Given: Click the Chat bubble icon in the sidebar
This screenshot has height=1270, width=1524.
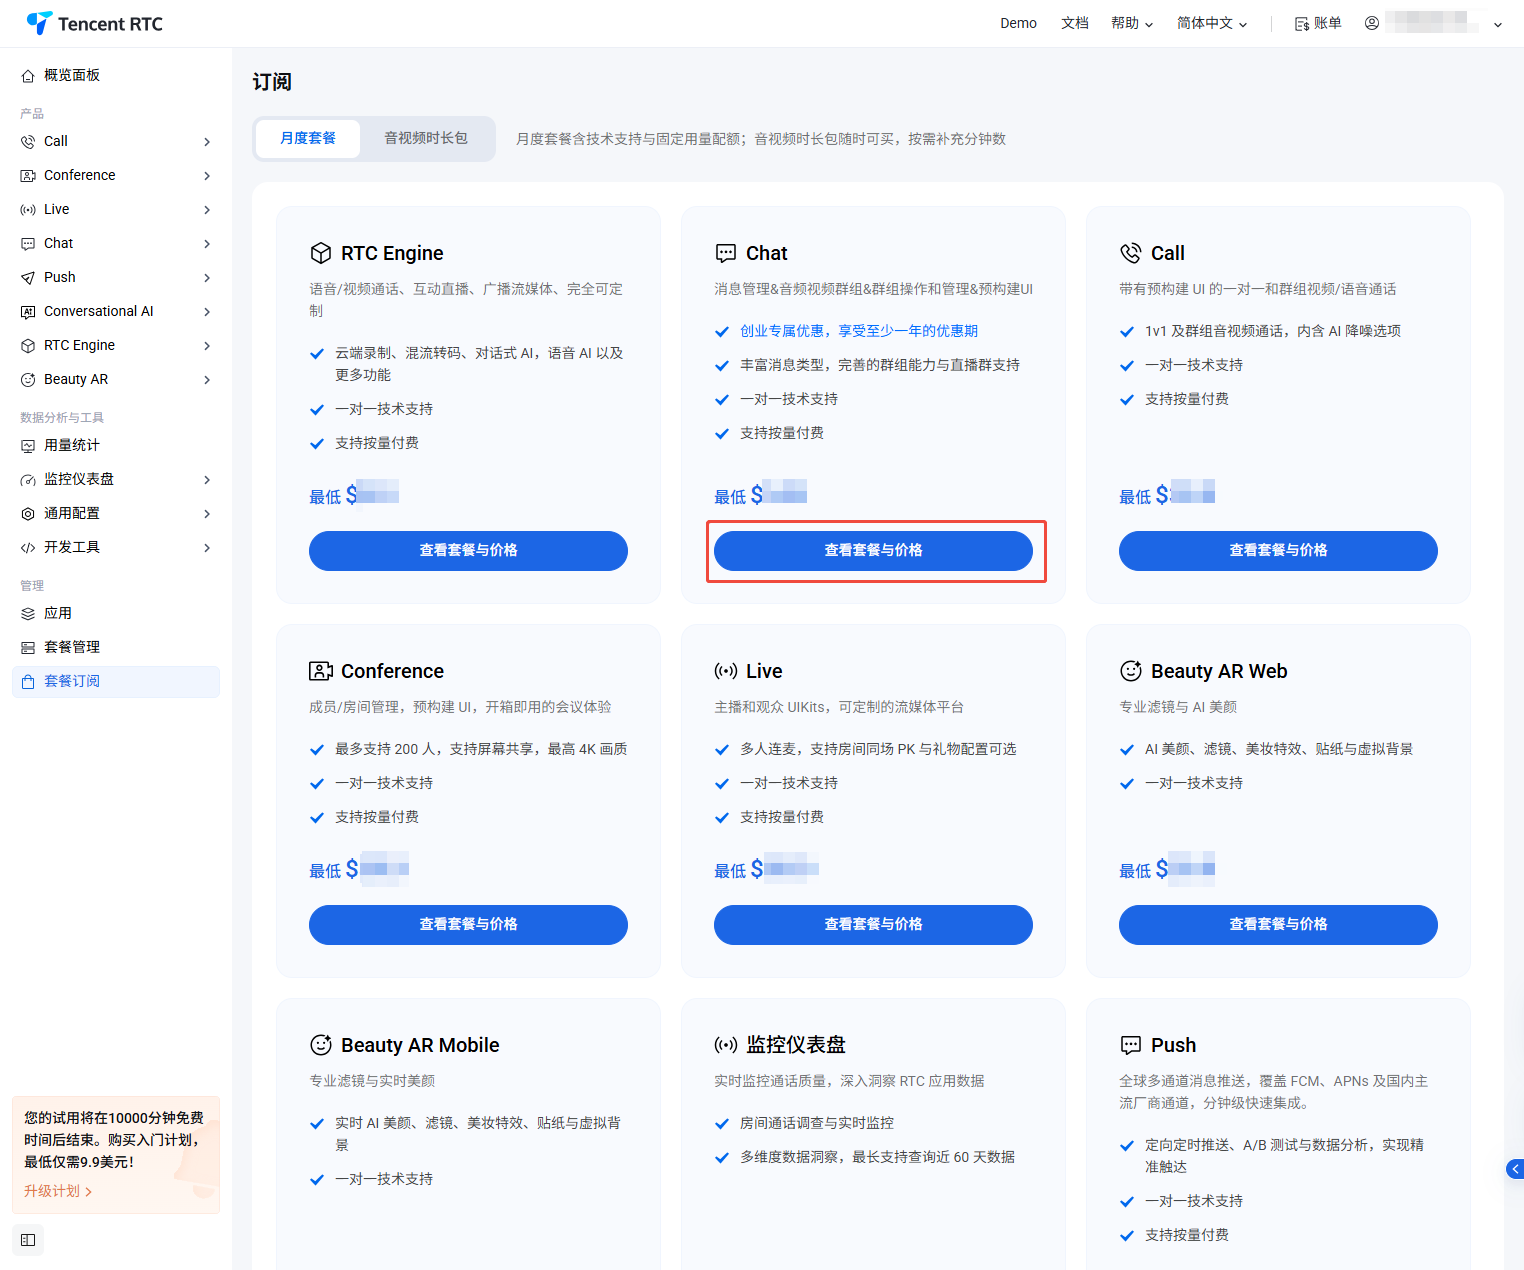Looking at the screenshot, I should [x=28, y=244].
